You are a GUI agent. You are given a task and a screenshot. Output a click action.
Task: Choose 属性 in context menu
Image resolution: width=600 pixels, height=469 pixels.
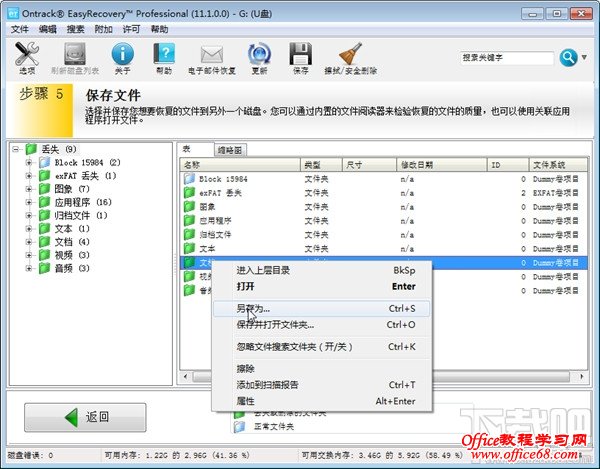click(321, 401)
